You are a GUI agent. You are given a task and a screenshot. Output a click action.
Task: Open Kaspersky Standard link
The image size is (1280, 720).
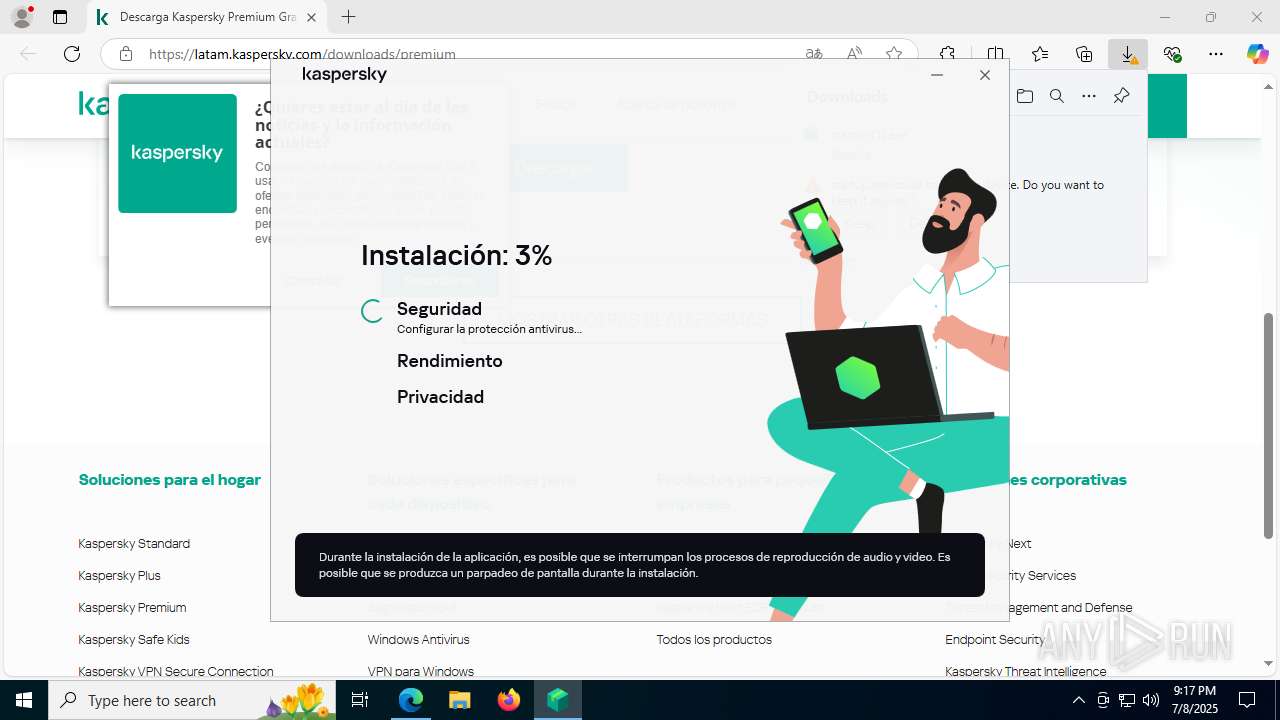click(134, 544)
